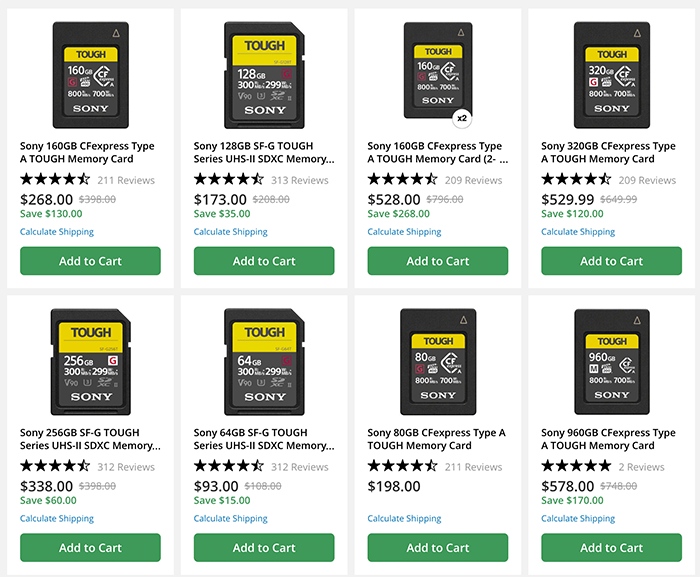Add the $528.00 Sony 160GB 2-pack to cart
This screenshot has height=577, width=700.
tap(438, 261)
